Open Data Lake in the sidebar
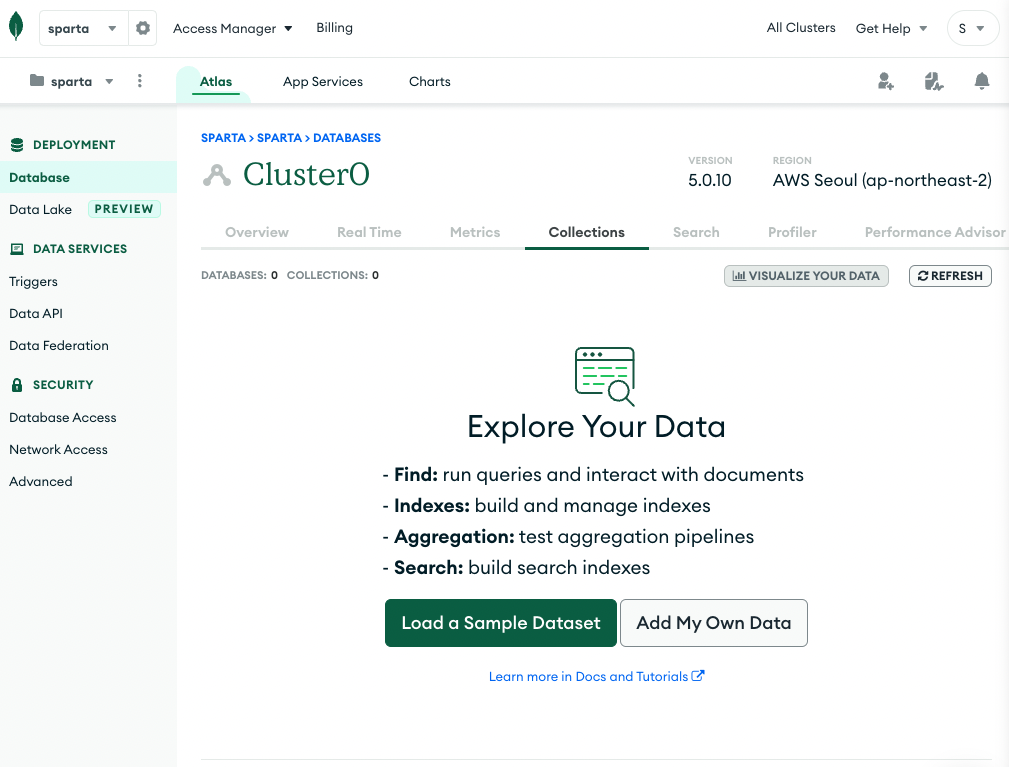The image size is (1009, 767). tap(41, 209)
